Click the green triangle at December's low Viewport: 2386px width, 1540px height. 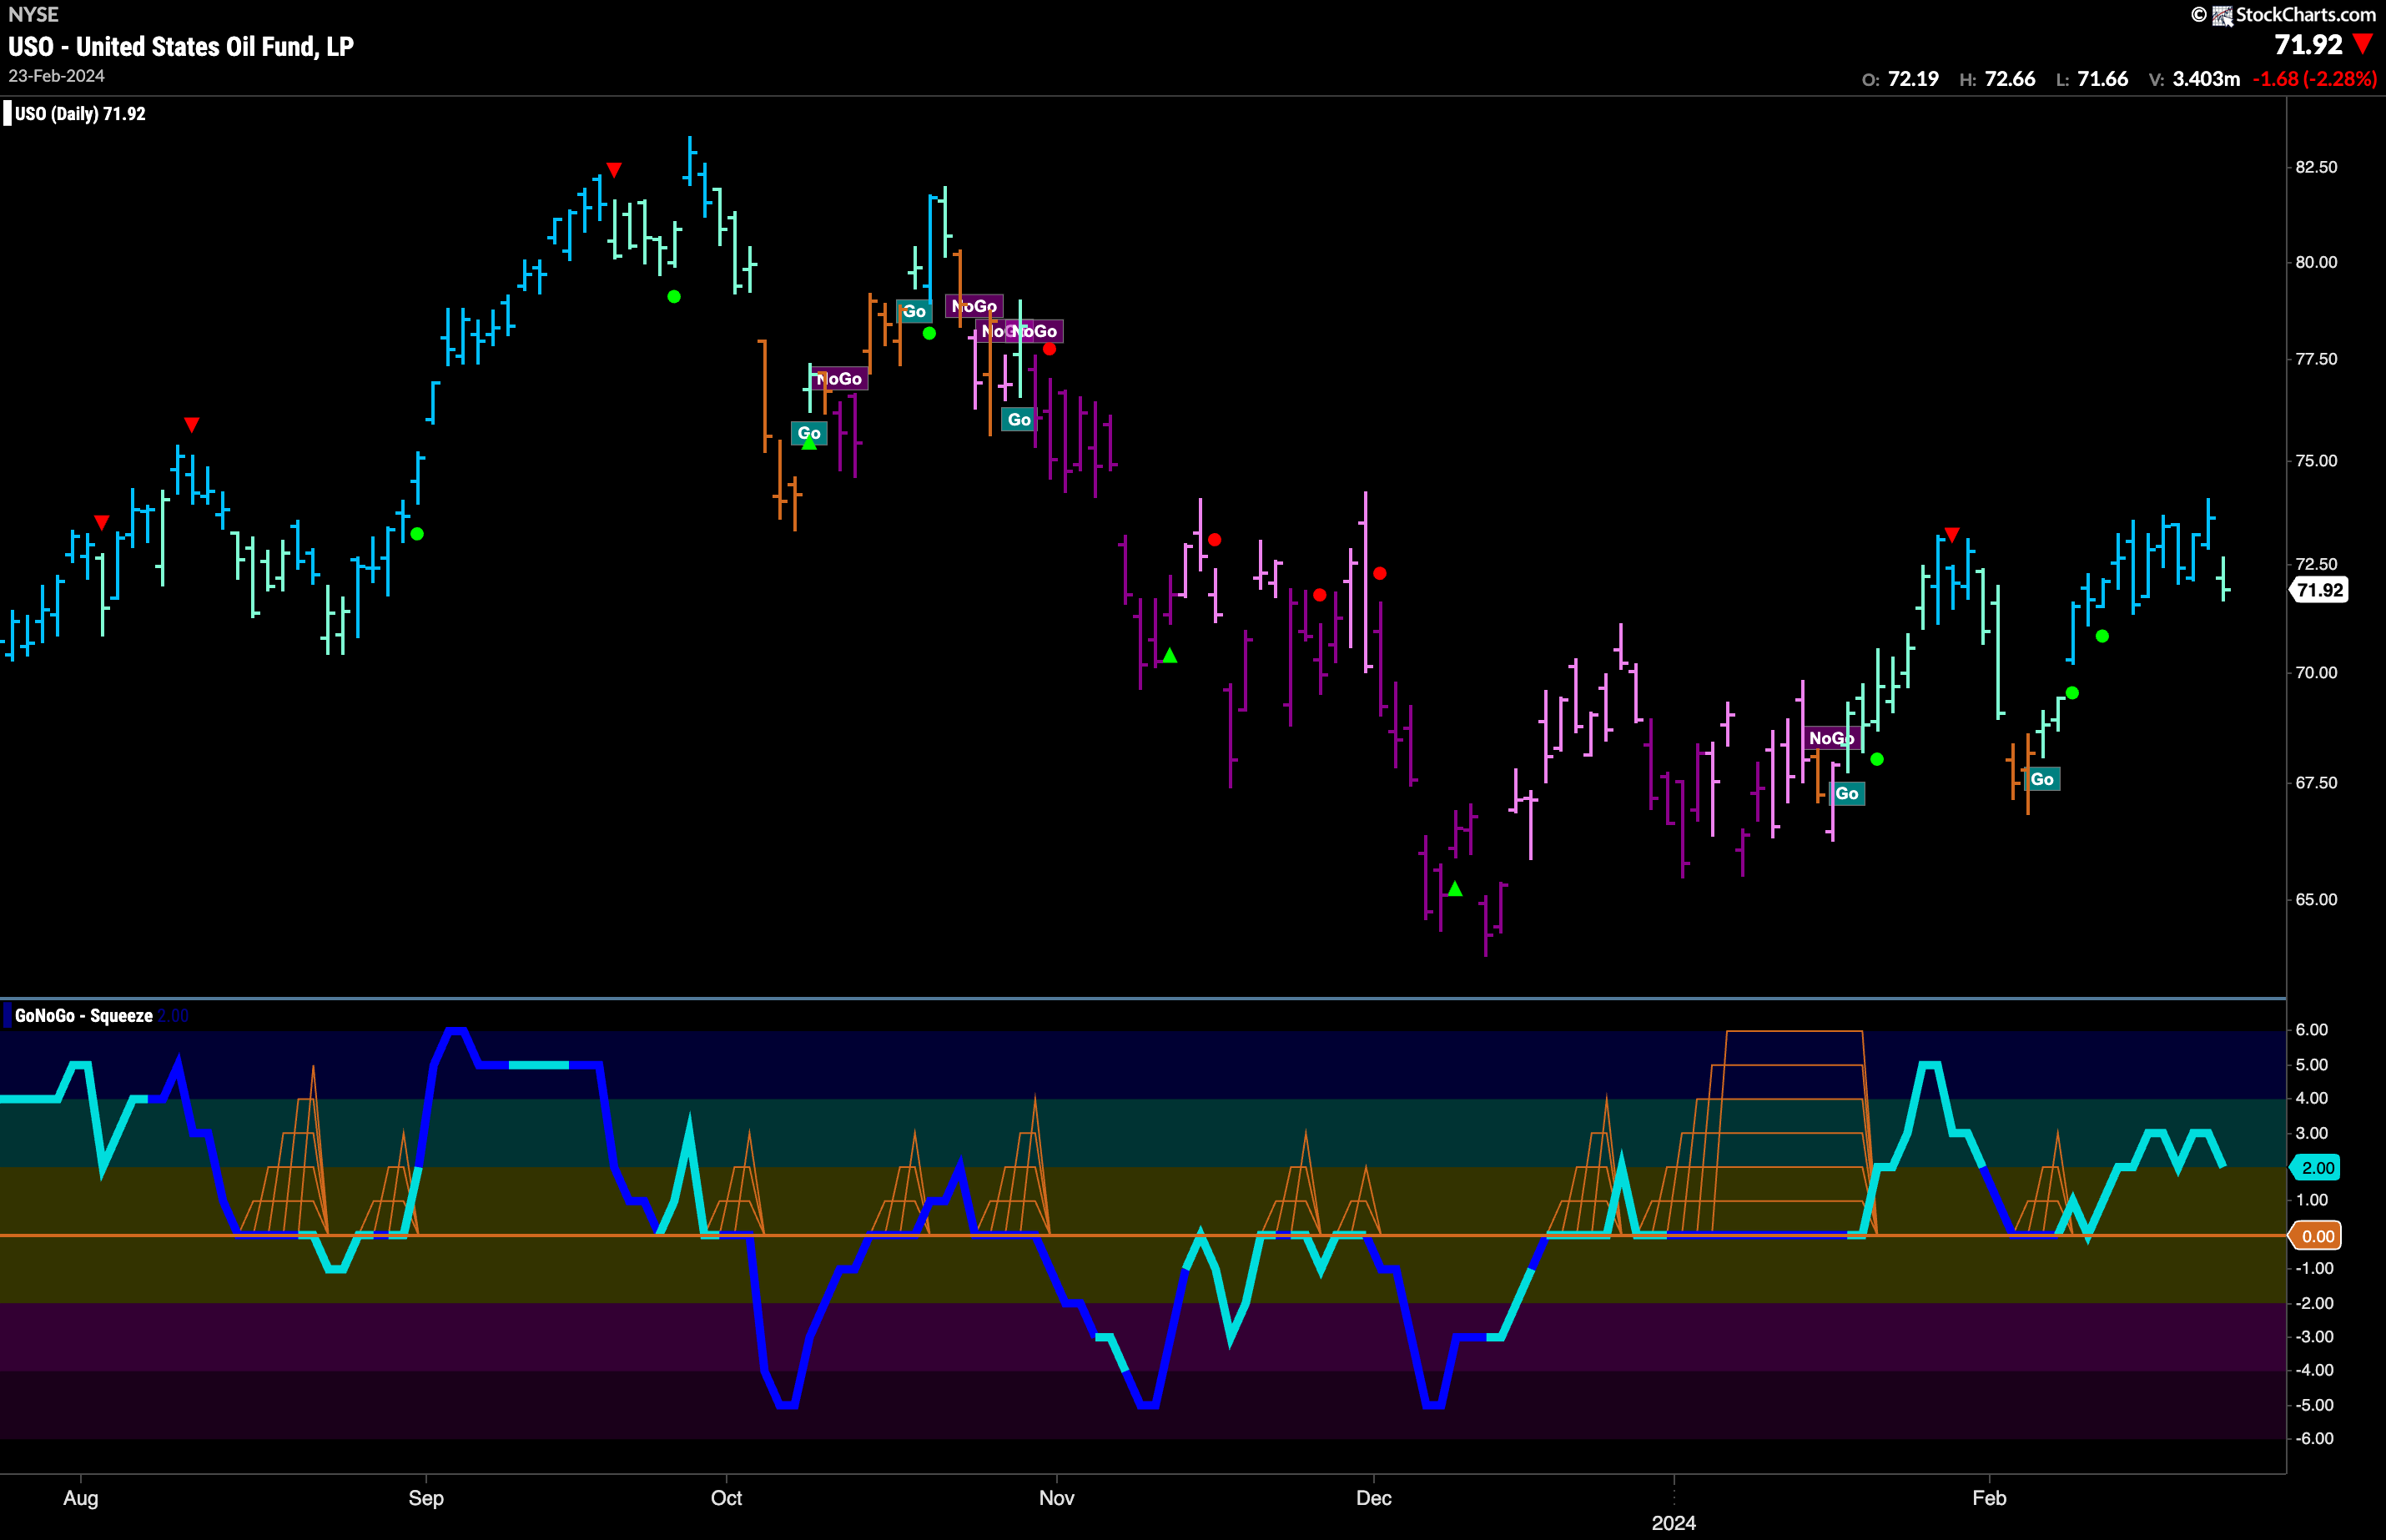pos(1455,889)
